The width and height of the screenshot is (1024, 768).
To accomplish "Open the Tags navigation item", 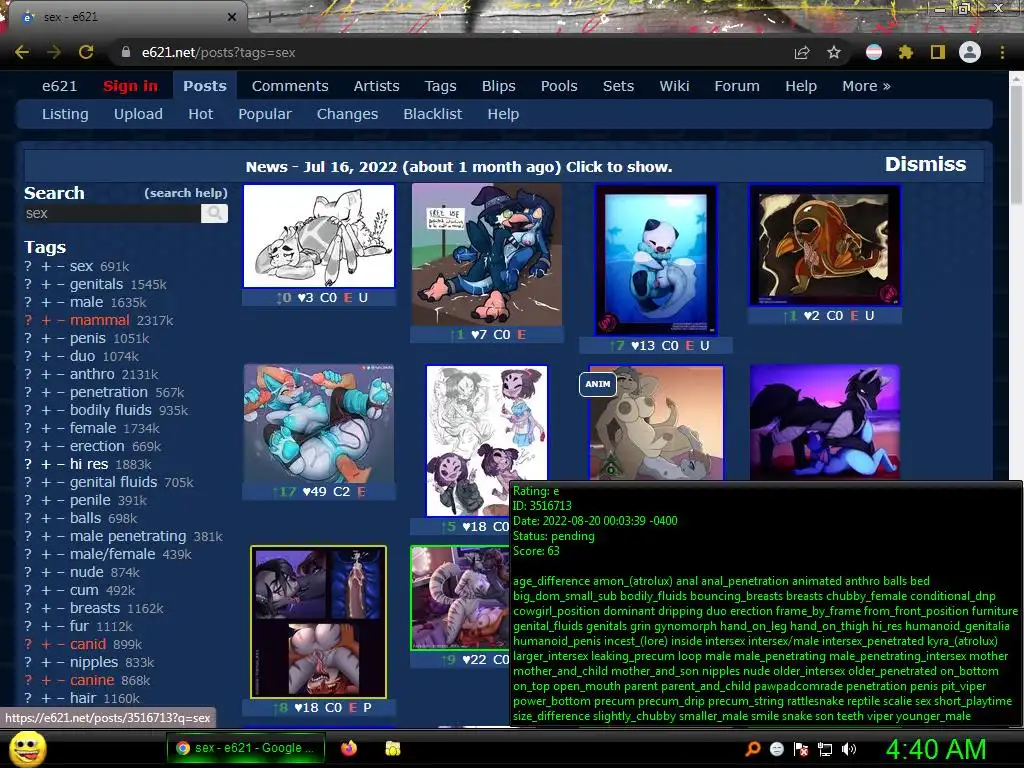I will tap(440, 86).
